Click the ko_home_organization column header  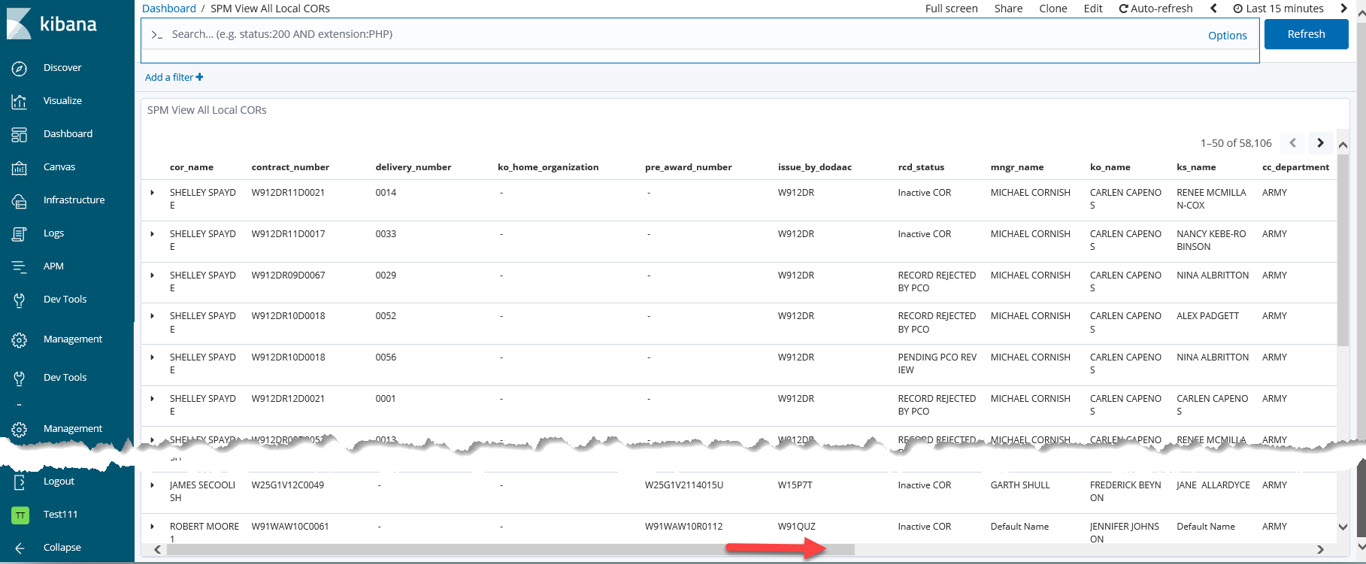point(548,167)
